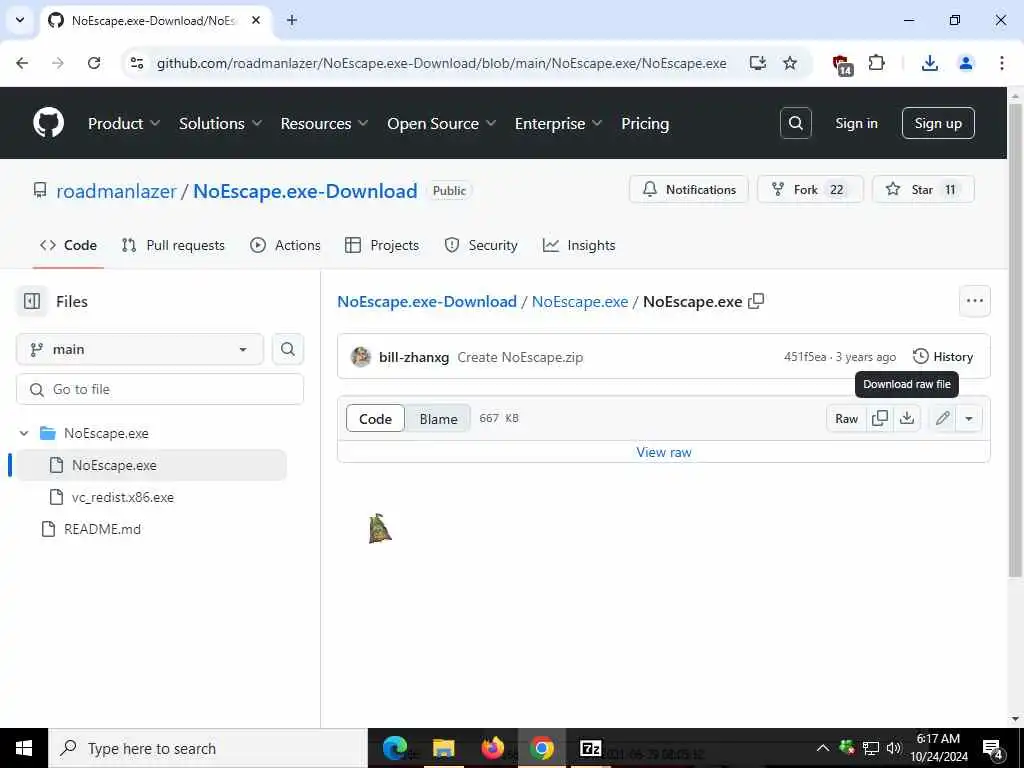Click install app icon in address bar
Screen dimensions: 1024x768
pos(758,63)
